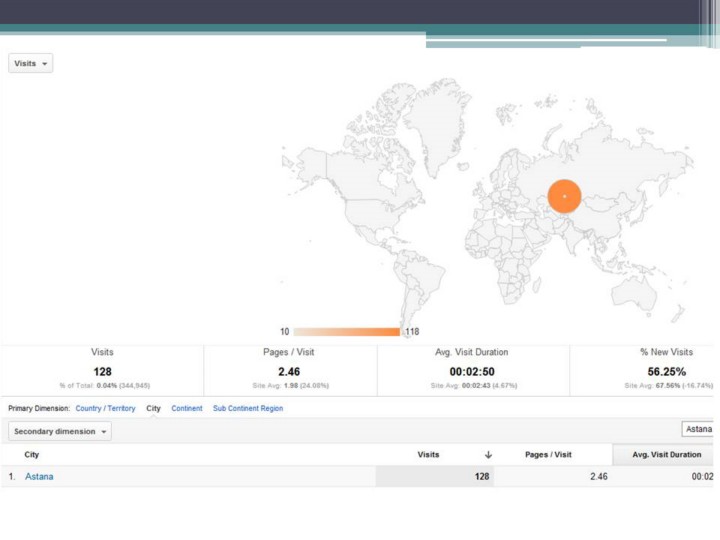Sort by Pages / Visit column header
Viewport: 720px width, 540px height.
point(548,455)
